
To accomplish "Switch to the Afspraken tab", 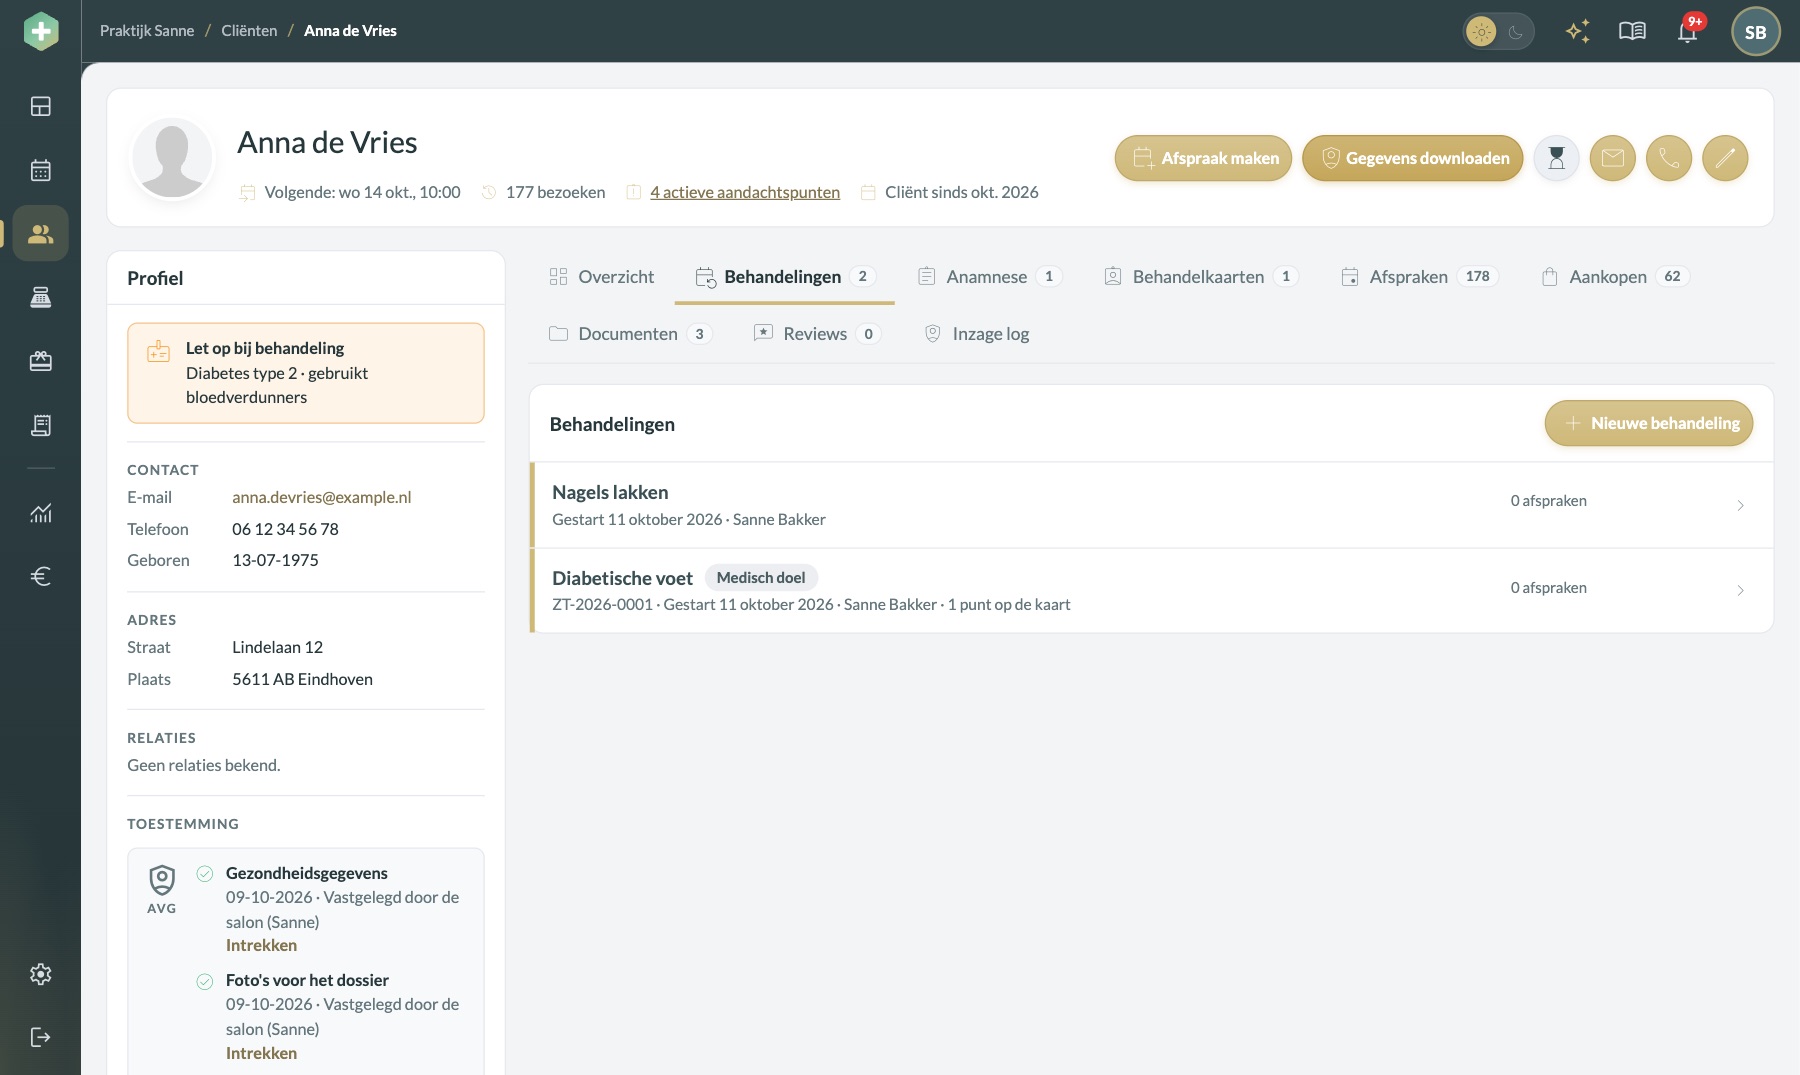I will point(1419,277).
